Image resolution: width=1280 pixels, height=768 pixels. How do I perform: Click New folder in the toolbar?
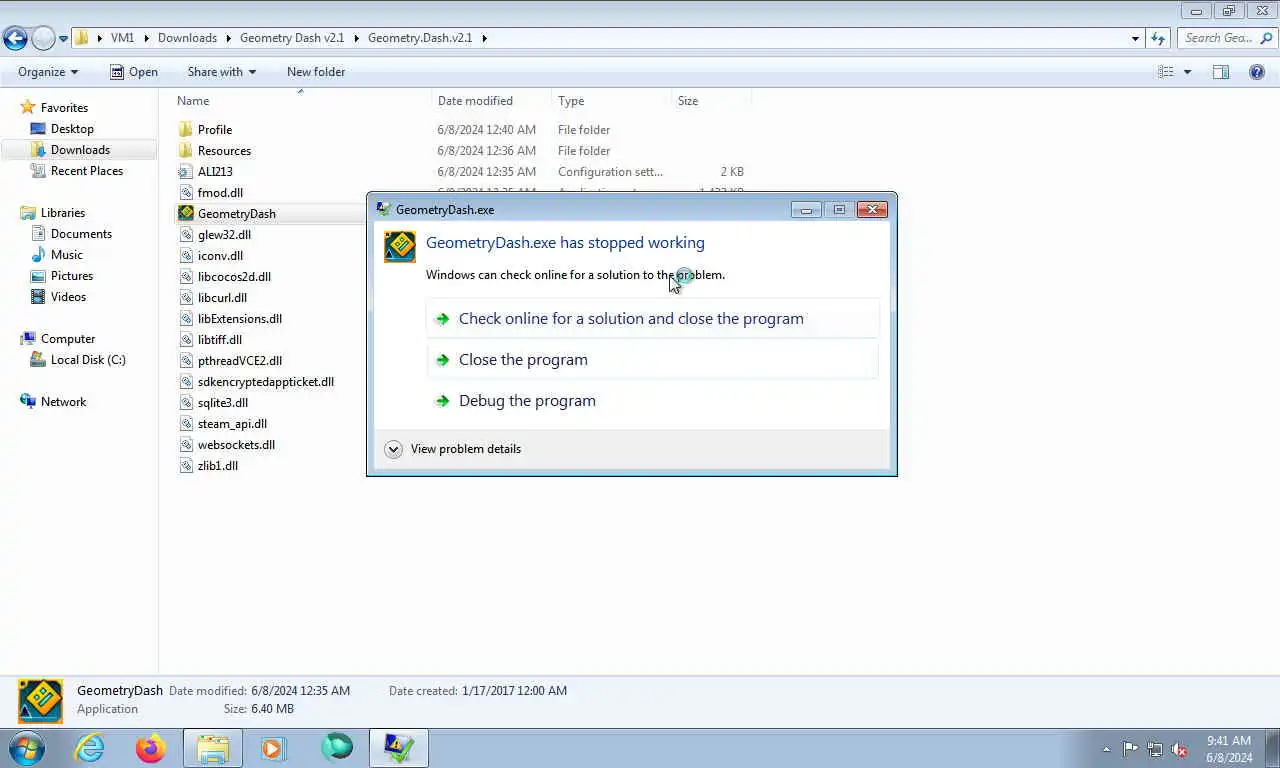(316, 72)
